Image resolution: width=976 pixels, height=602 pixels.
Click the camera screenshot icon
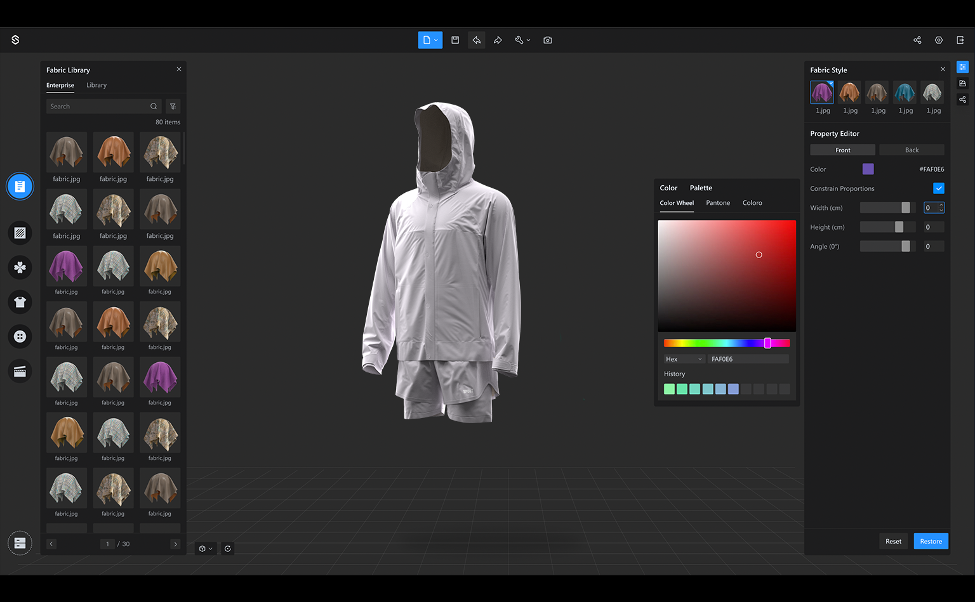click(548, 40)
